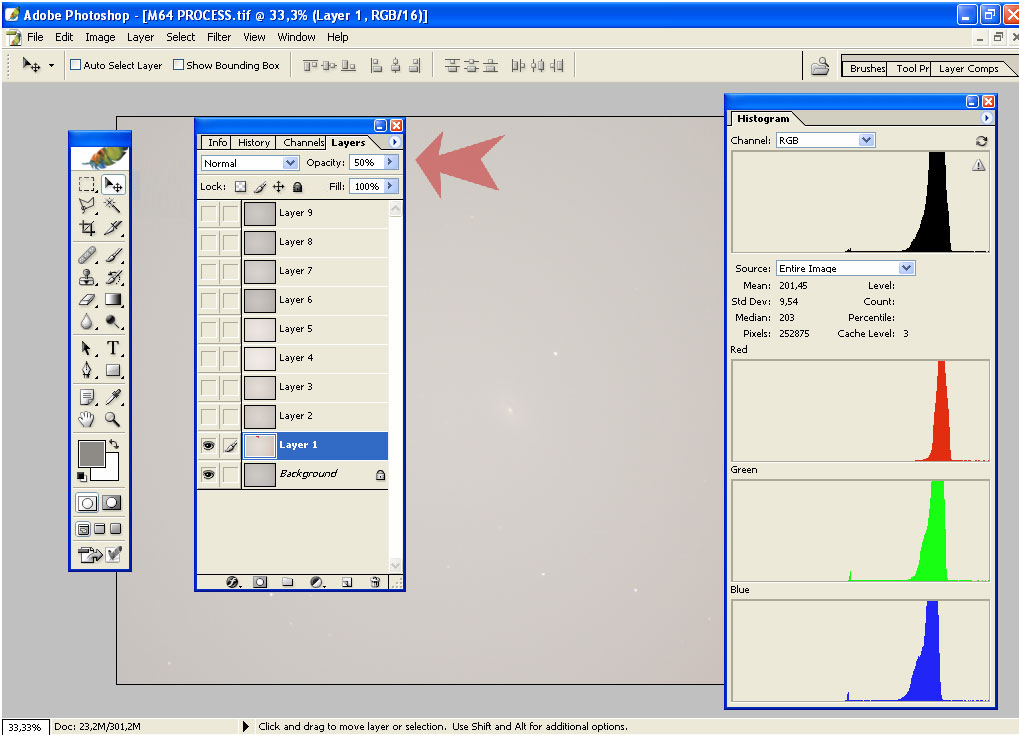Click the foreground color swatch
Viewport: 1019px width, 735px height.
click(x=91, y=453)
